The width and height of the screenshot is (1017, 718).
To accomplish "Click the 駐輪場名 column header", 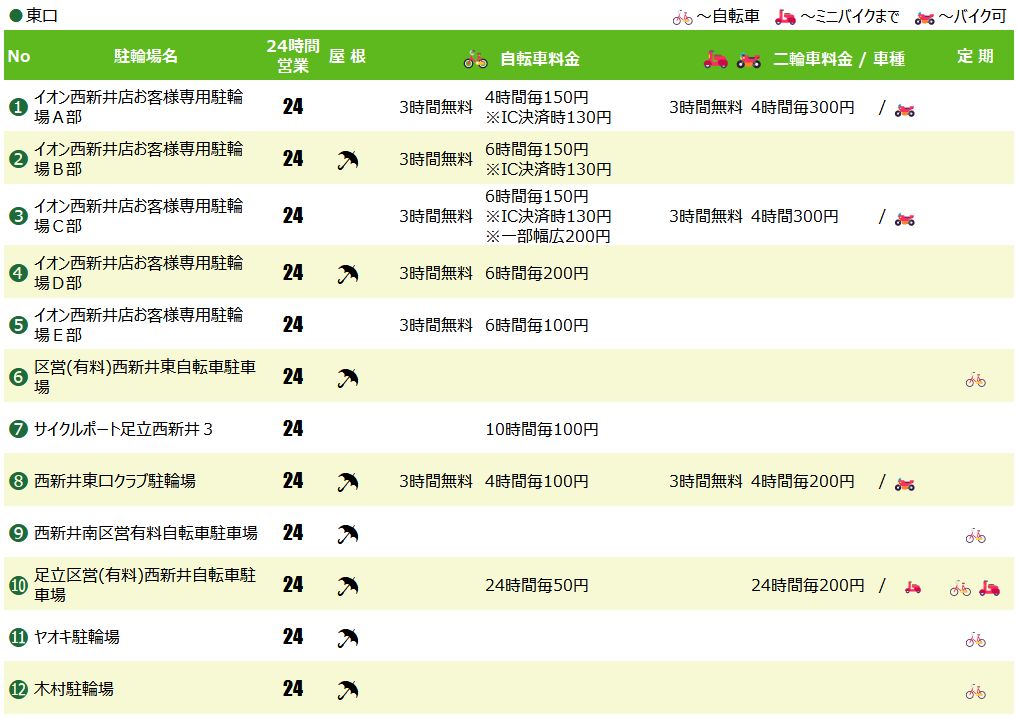I will [x=146, y=56].
